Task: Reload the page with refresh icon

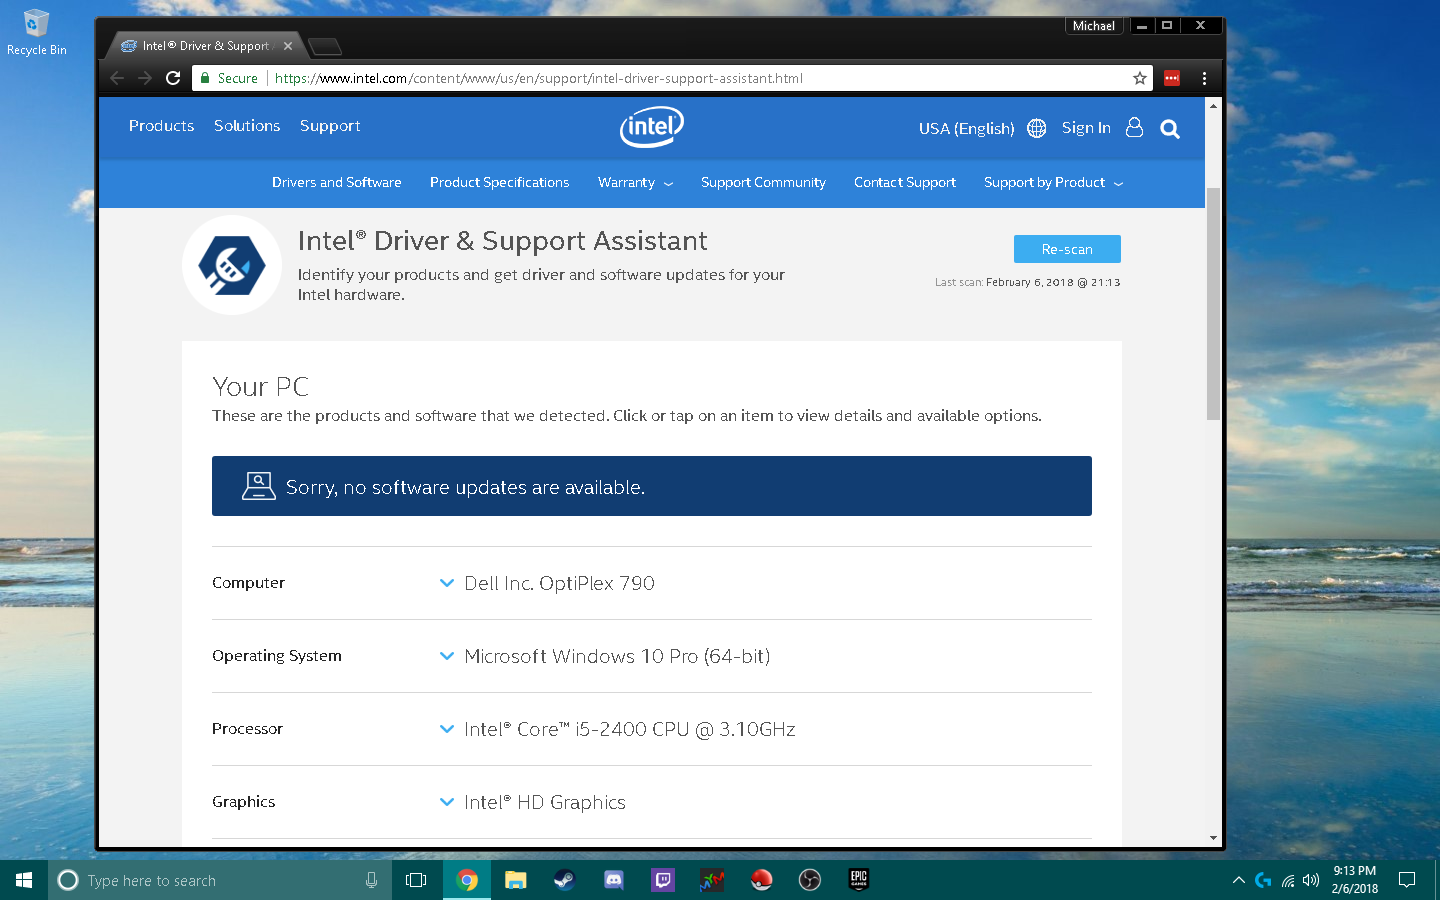Action: click(173, 78)
